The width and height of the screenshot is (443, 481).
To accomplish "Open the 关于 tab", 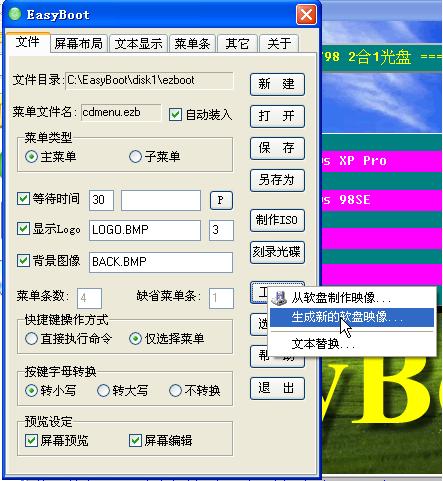I will (x=279, y=44).
